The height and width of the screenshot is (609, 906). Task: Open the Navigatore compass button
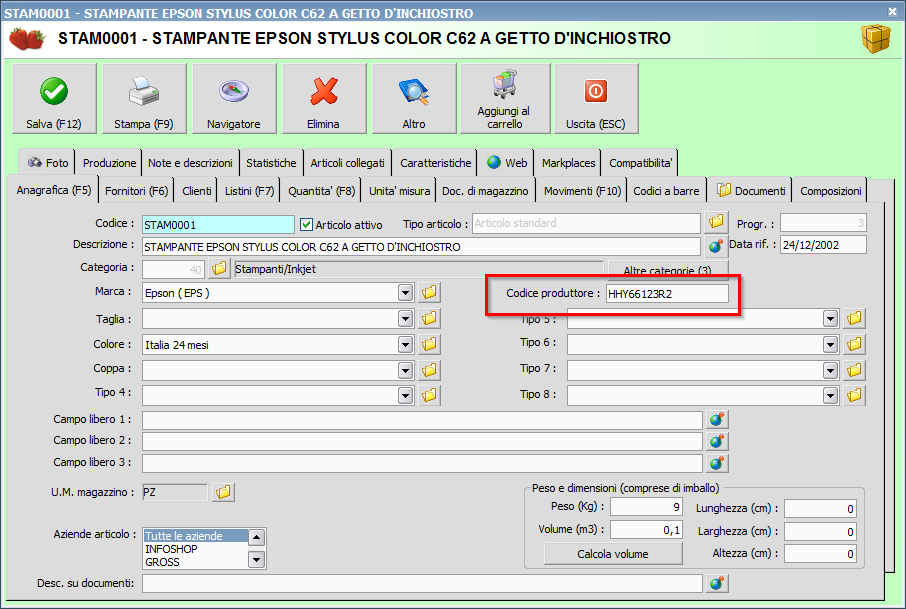(234, 99)
